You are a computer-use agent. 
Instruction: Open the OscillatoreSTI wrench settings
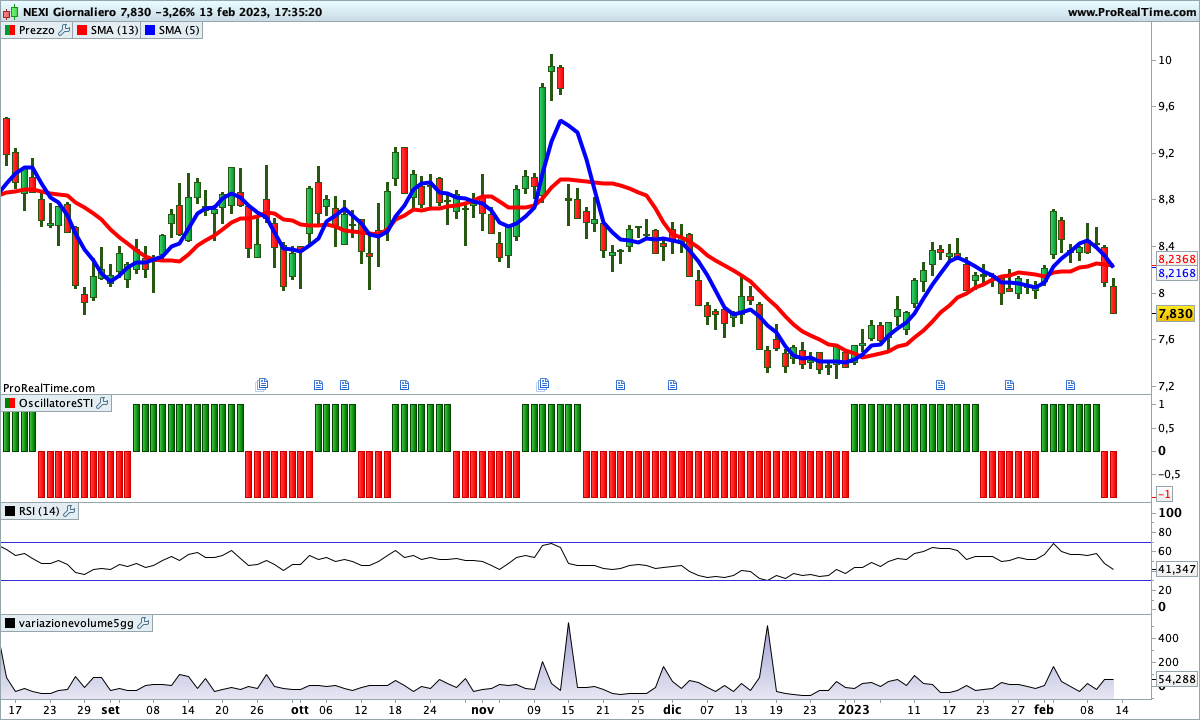[x=102, y=403]
